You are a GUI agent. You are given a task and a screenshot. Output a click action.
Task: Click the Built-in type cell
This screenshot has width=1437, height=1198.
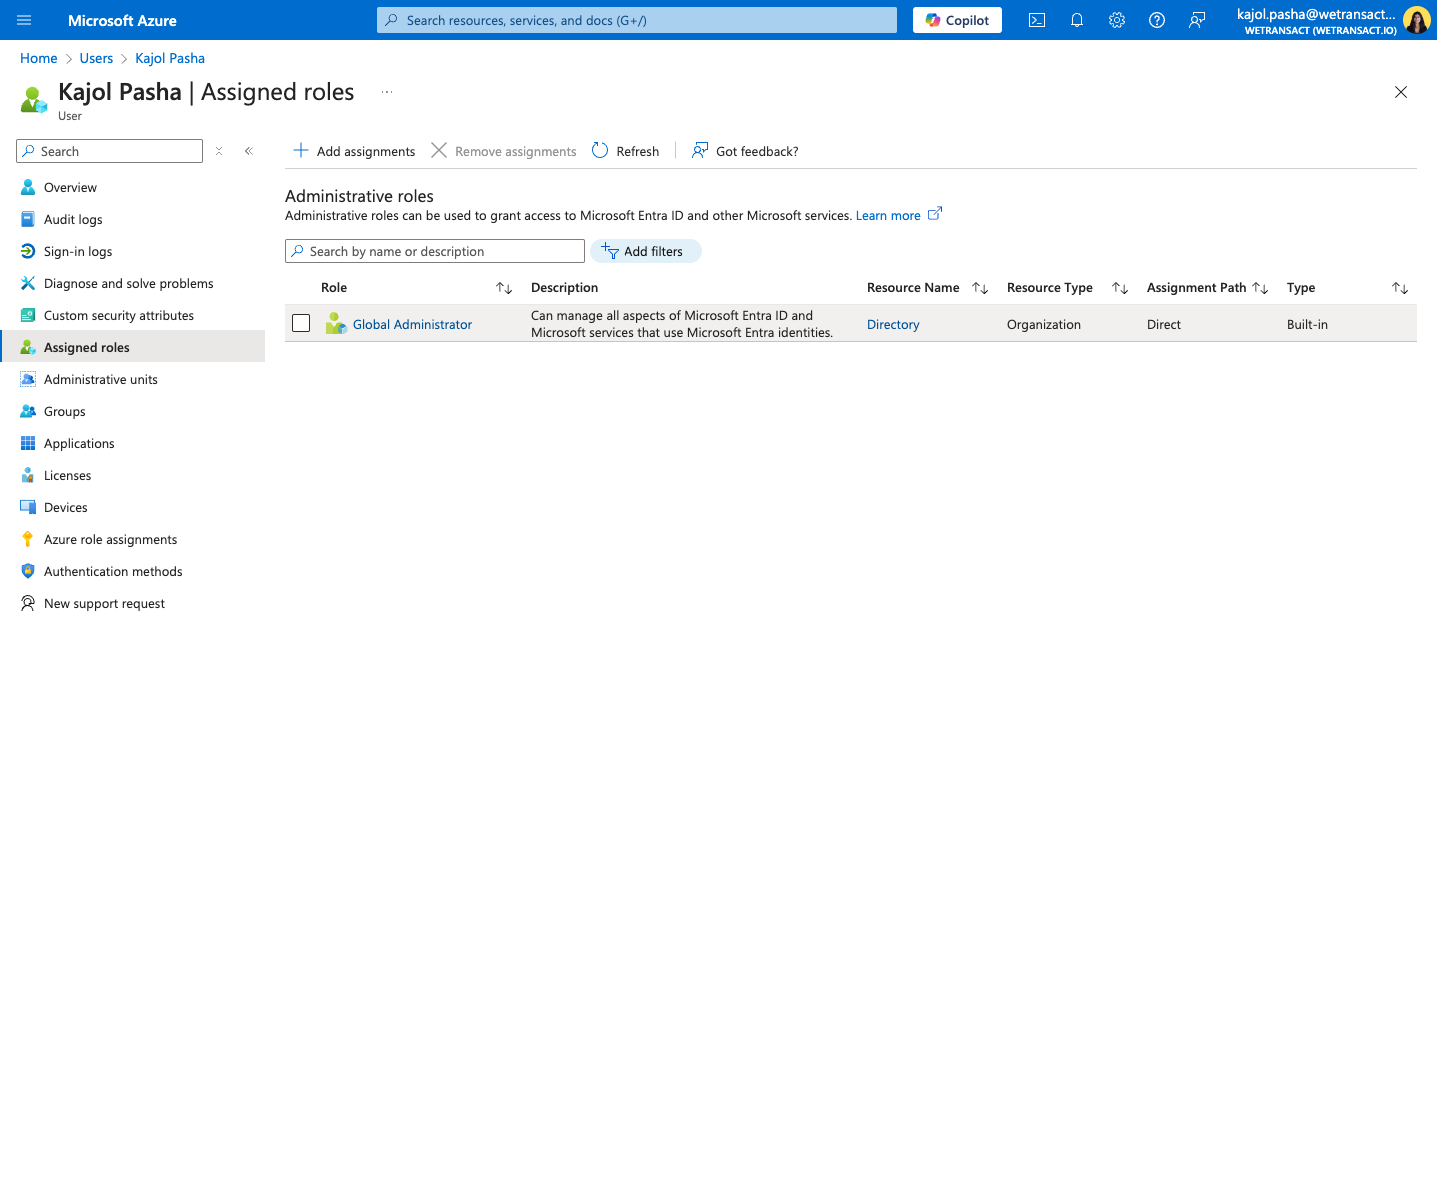(1307, 324)
